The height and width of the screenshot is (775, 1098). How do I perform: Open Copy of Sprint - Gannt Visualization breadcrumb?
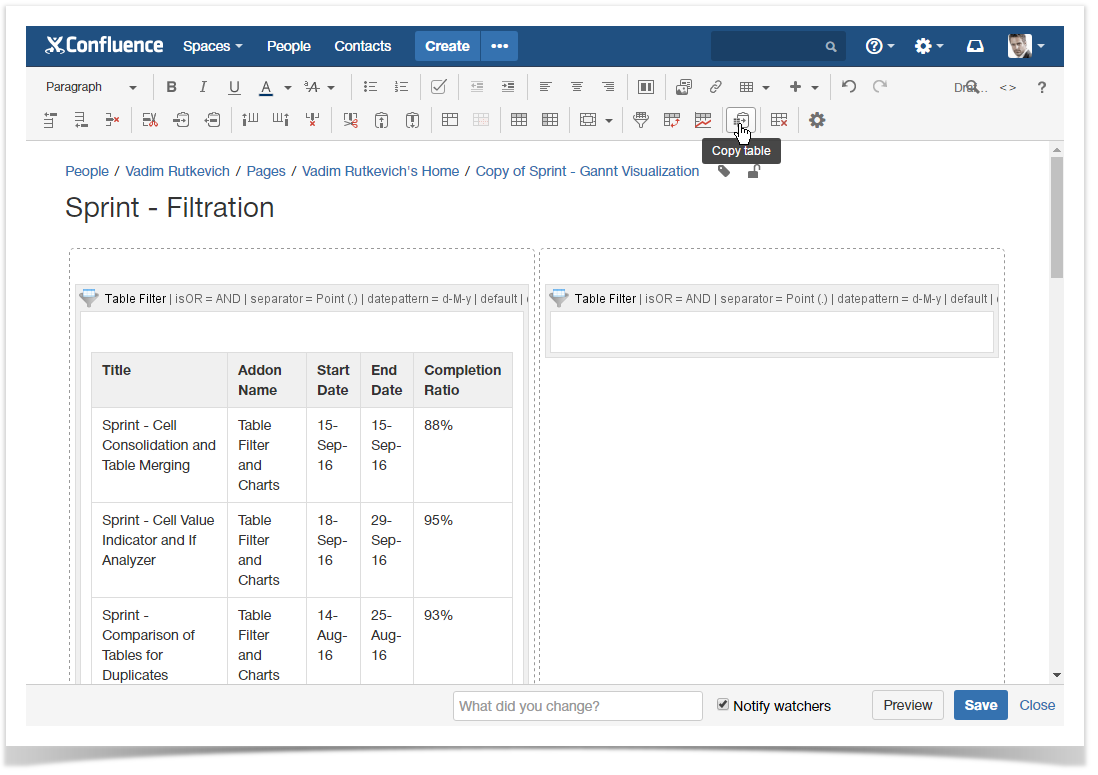click(587, 172)
